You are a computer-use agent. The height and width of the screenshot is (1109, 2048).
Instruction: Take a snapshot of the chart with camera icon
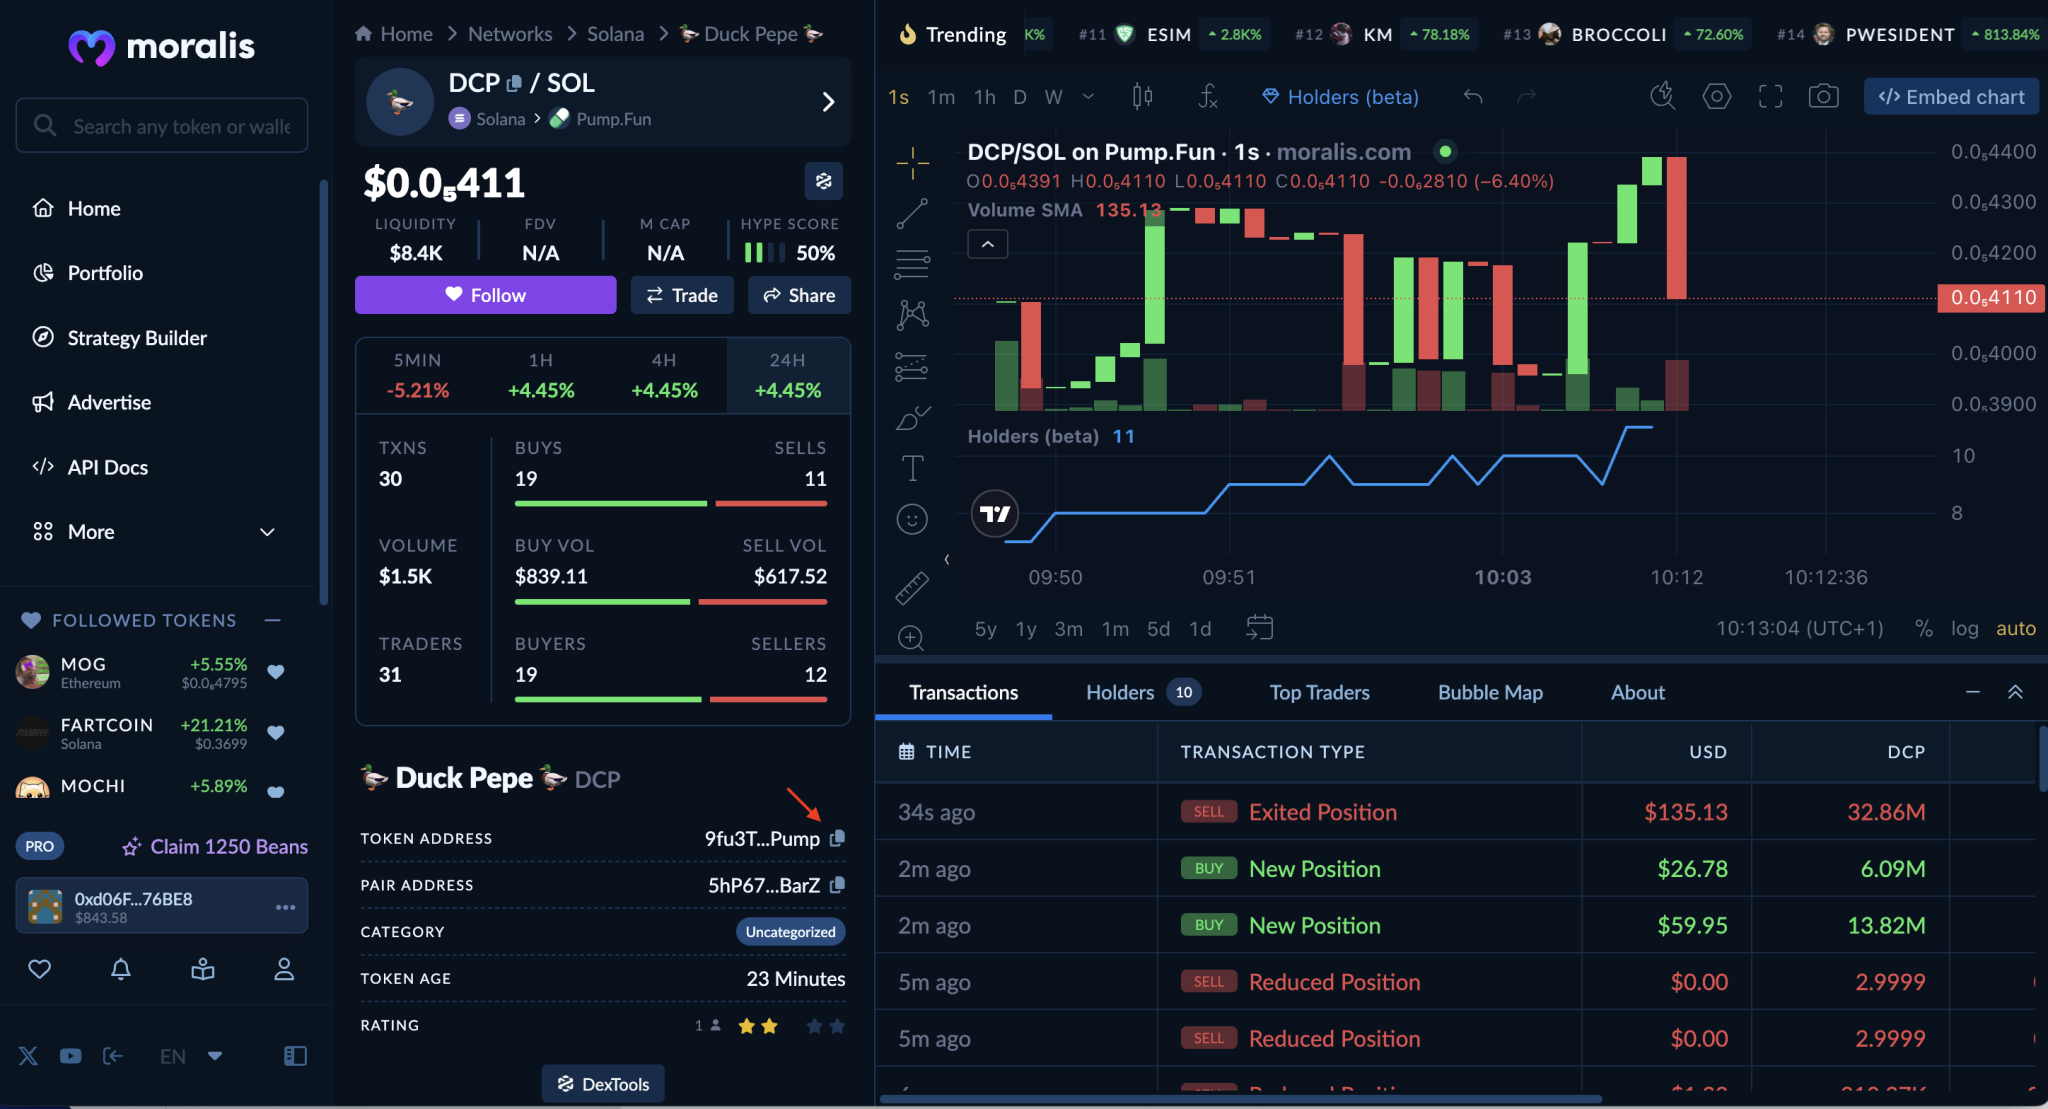point(1823,96)
